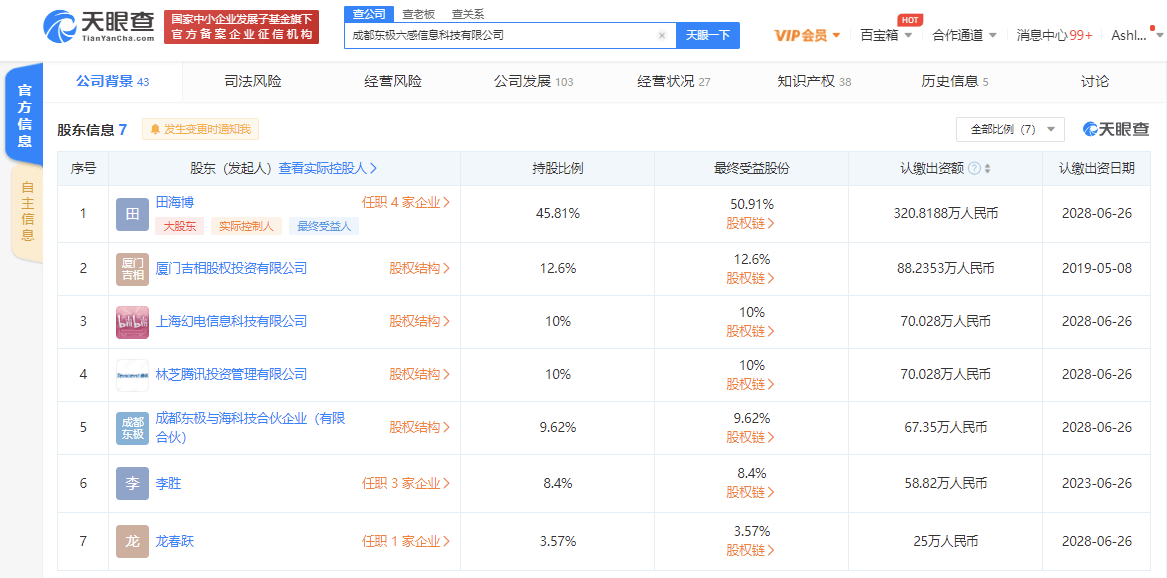Click the bell notification icon for shareholder changes
This screenshot has width=1167, height=578.
(155, 129)
